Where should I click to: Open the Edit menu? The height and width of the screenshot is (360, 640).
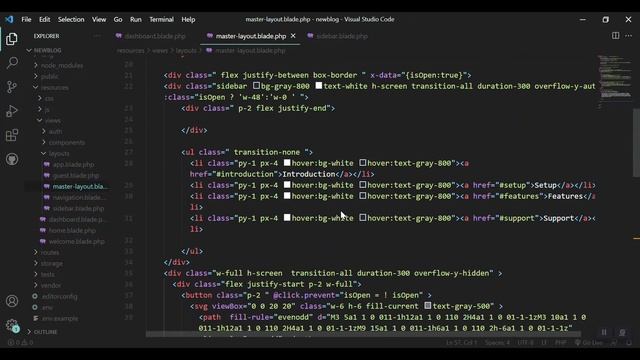coord(44,19)
